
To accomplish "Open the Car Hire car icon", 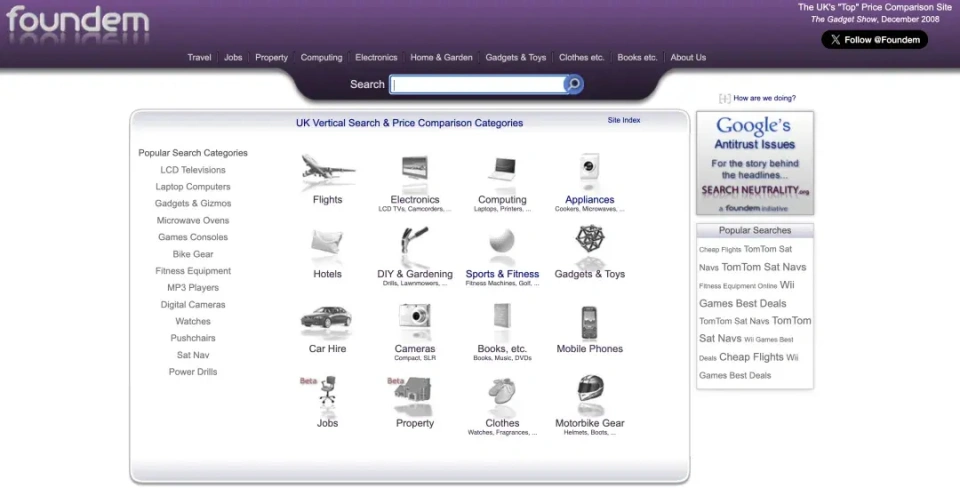I will (x=326, y=320).
